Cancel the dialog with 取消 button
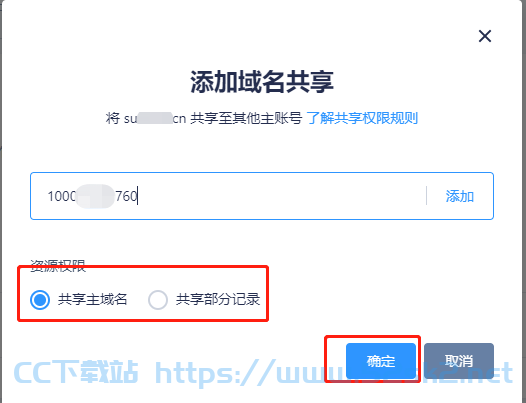The image size is (526, 403). pyautogui.click(x=459, y=361)
